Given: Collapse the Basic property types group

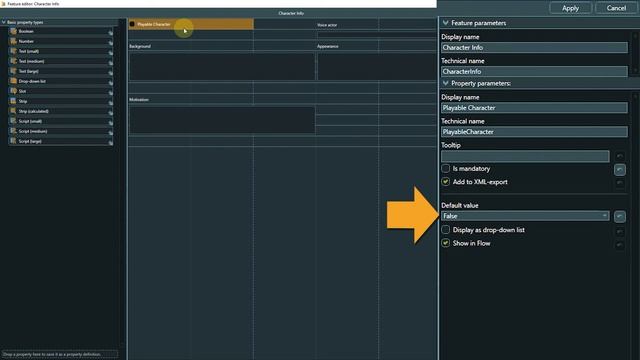Looking at the screenshot, I should pyautogui.click(x=4, y=22).
